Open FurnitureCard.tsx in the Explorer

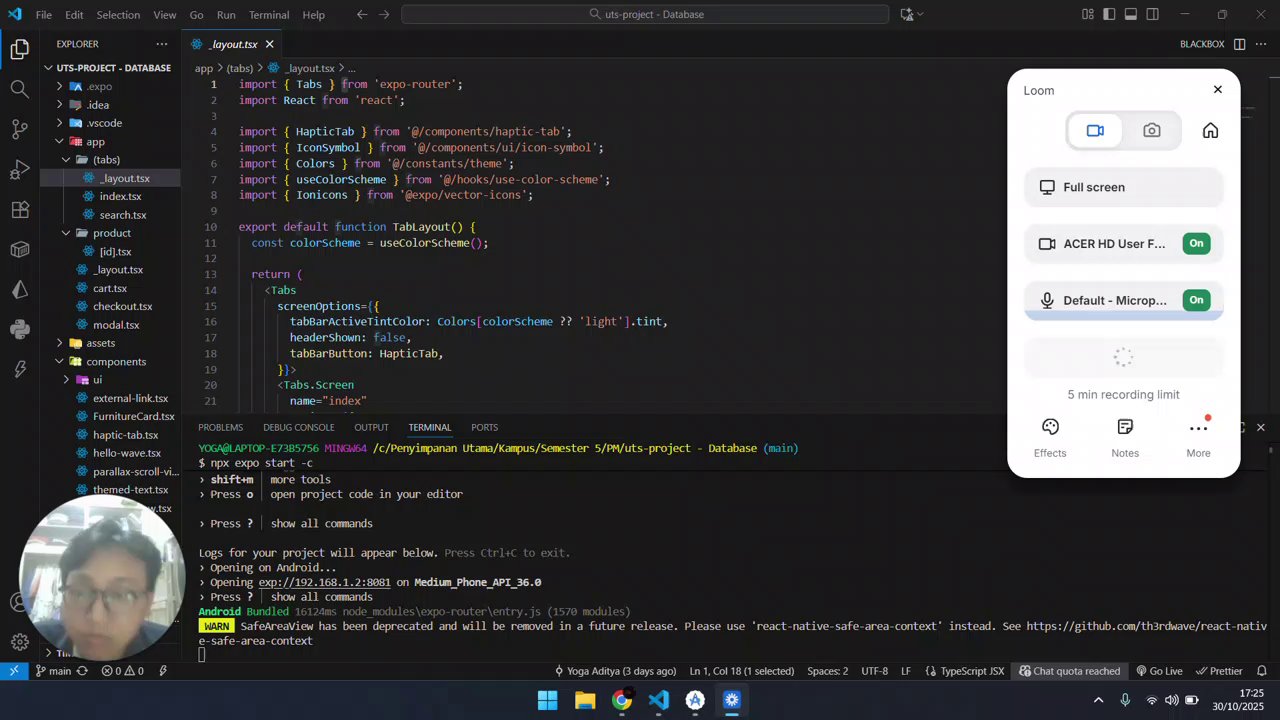(133, 416)
